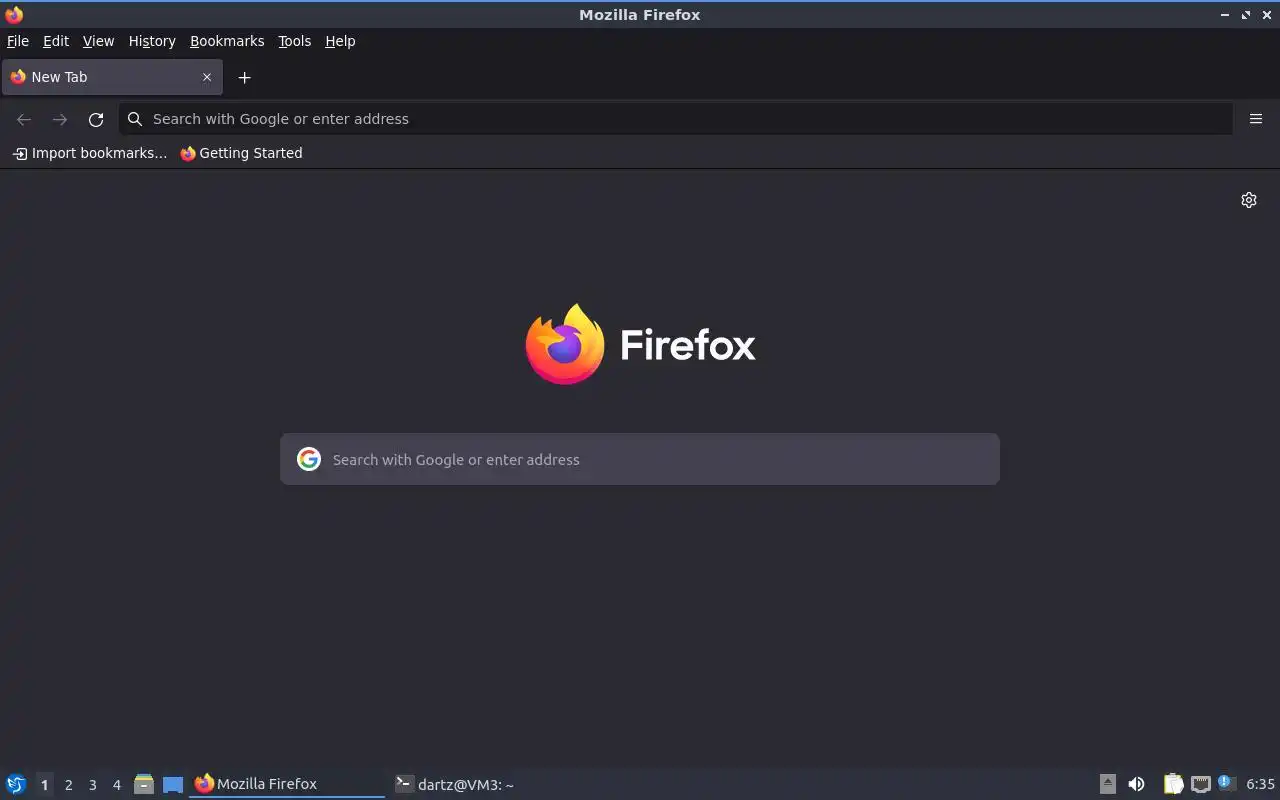Maximize the Firefox window
This screenshot has width=1280, height=800.
coord(1246,15)
